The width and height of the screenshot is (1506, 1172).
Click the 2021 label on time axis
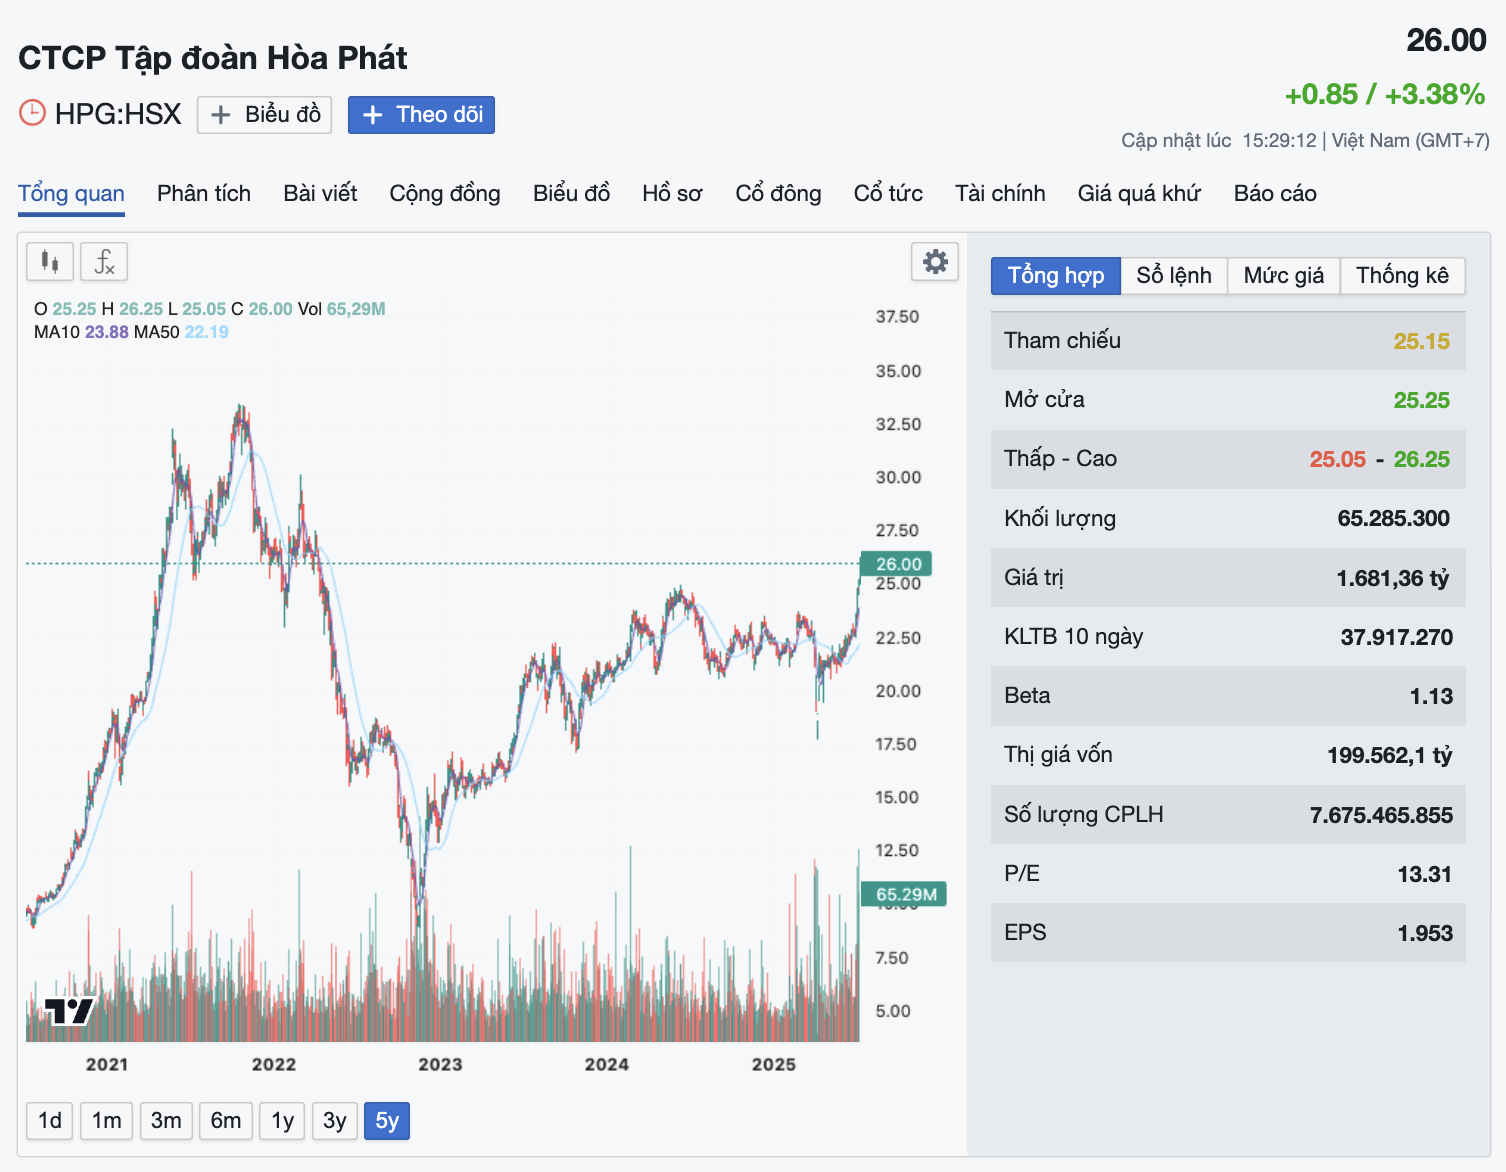tap(107, 1064)
